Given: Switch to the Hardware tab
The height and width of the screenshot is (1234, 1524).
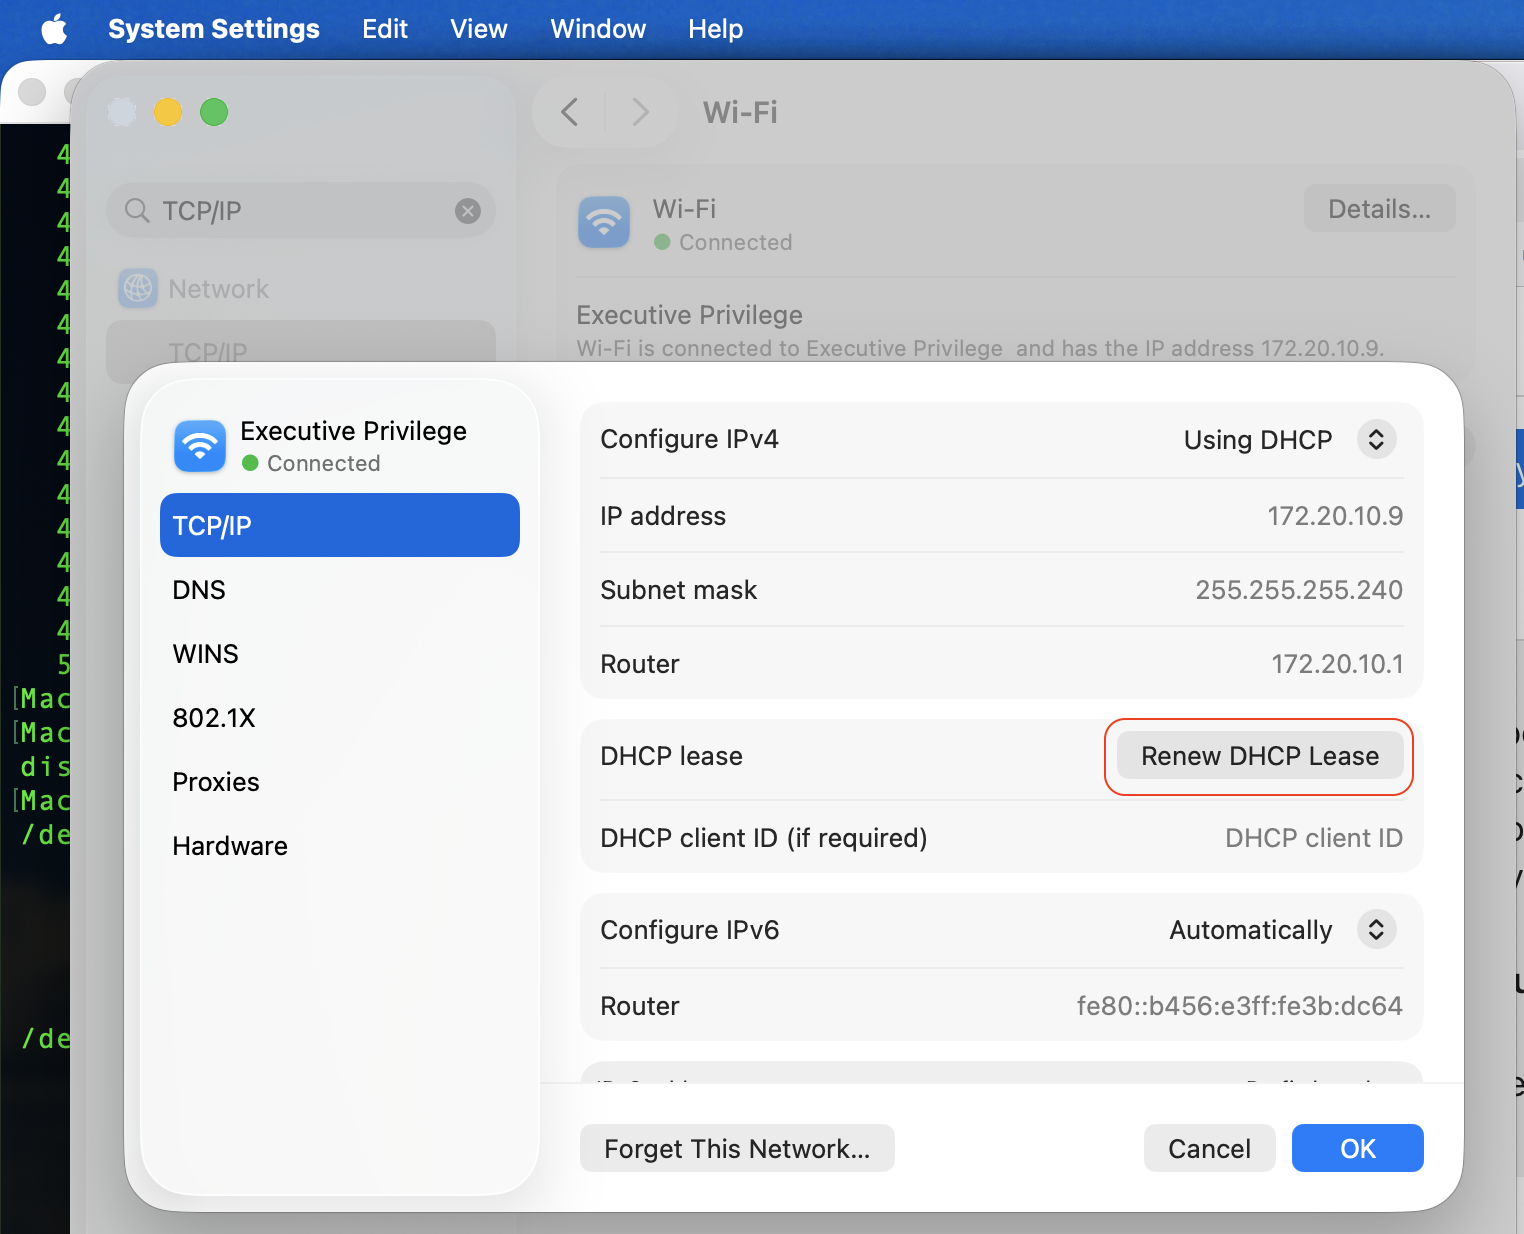Looking at the screenshot, I should click(x=340, y=846).
